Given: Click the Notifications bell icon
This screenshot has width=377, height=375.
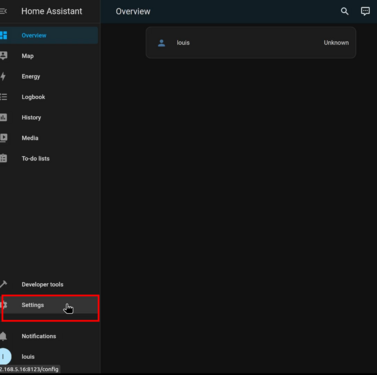Looking at the screenshot, I should [x=3, y=336].
